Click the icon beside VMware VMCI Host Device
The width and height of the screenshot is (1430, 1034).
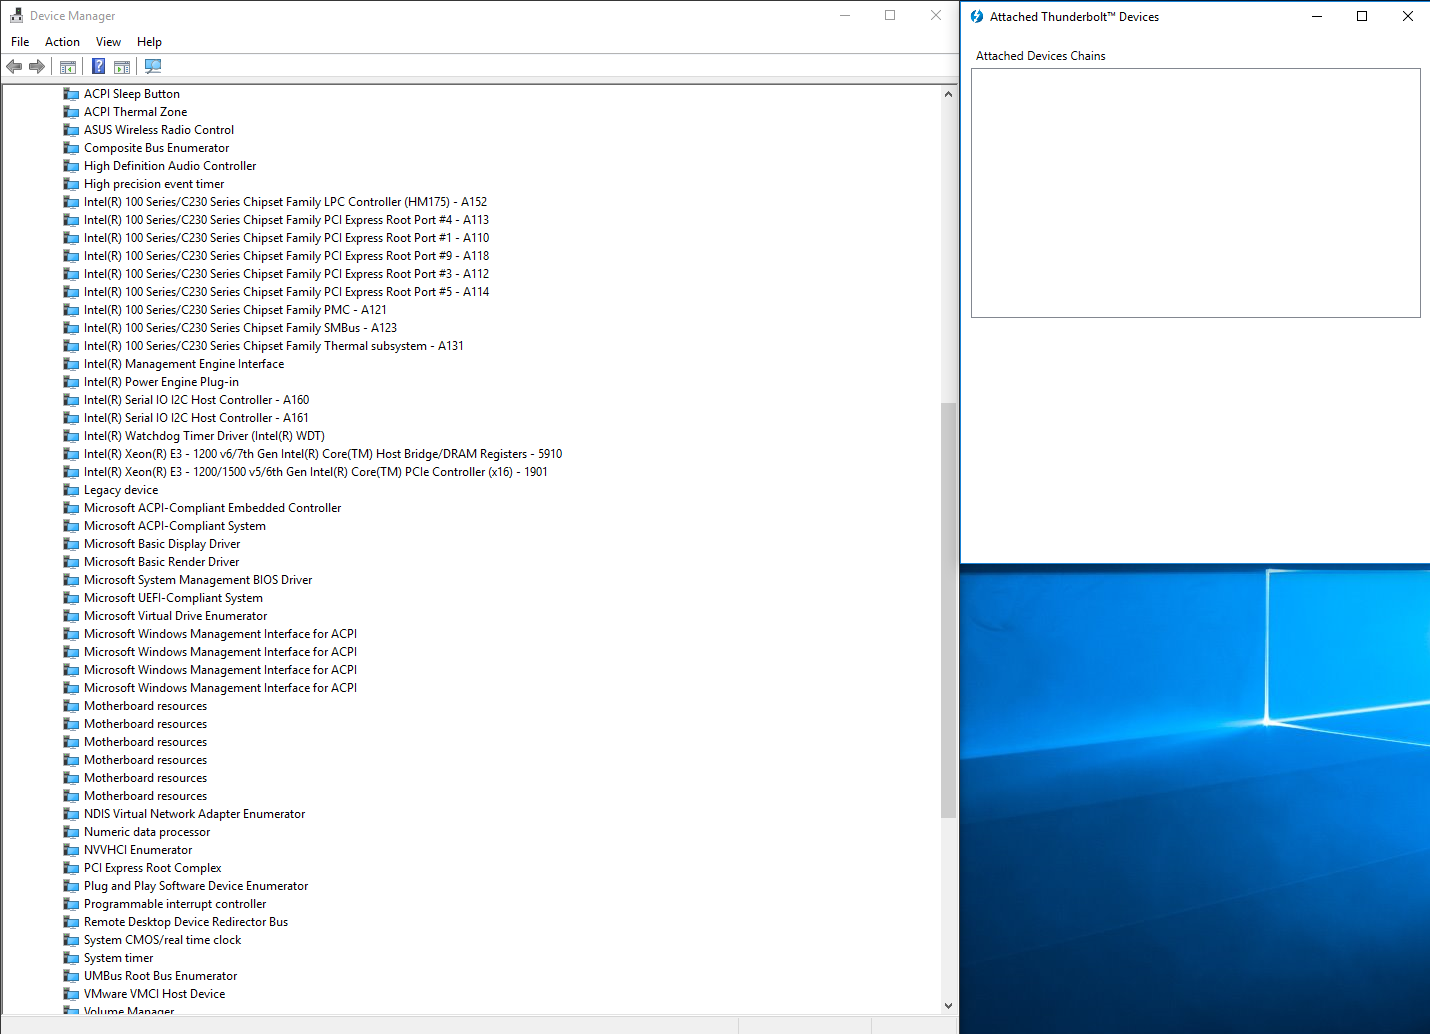pos(71,994)
